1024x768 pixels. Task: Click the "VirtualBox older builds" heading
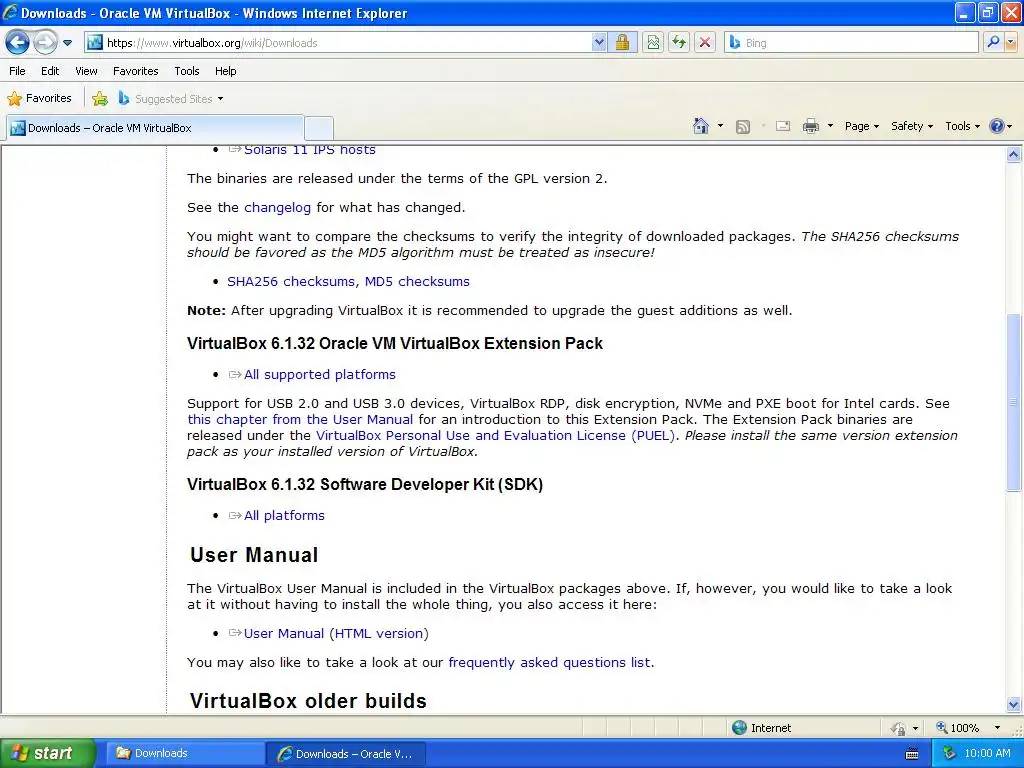pos(308,701)
